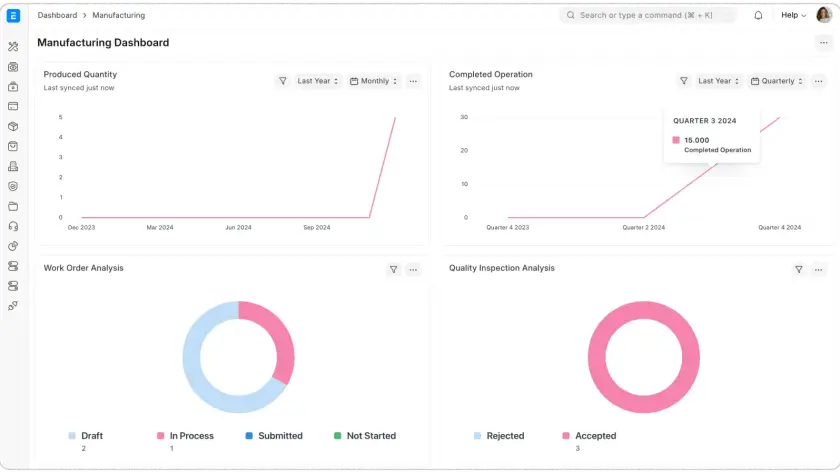Open the notifications bell icon
Image resolution: width=840 pixels, height=473 pixels.
[758, 16]
